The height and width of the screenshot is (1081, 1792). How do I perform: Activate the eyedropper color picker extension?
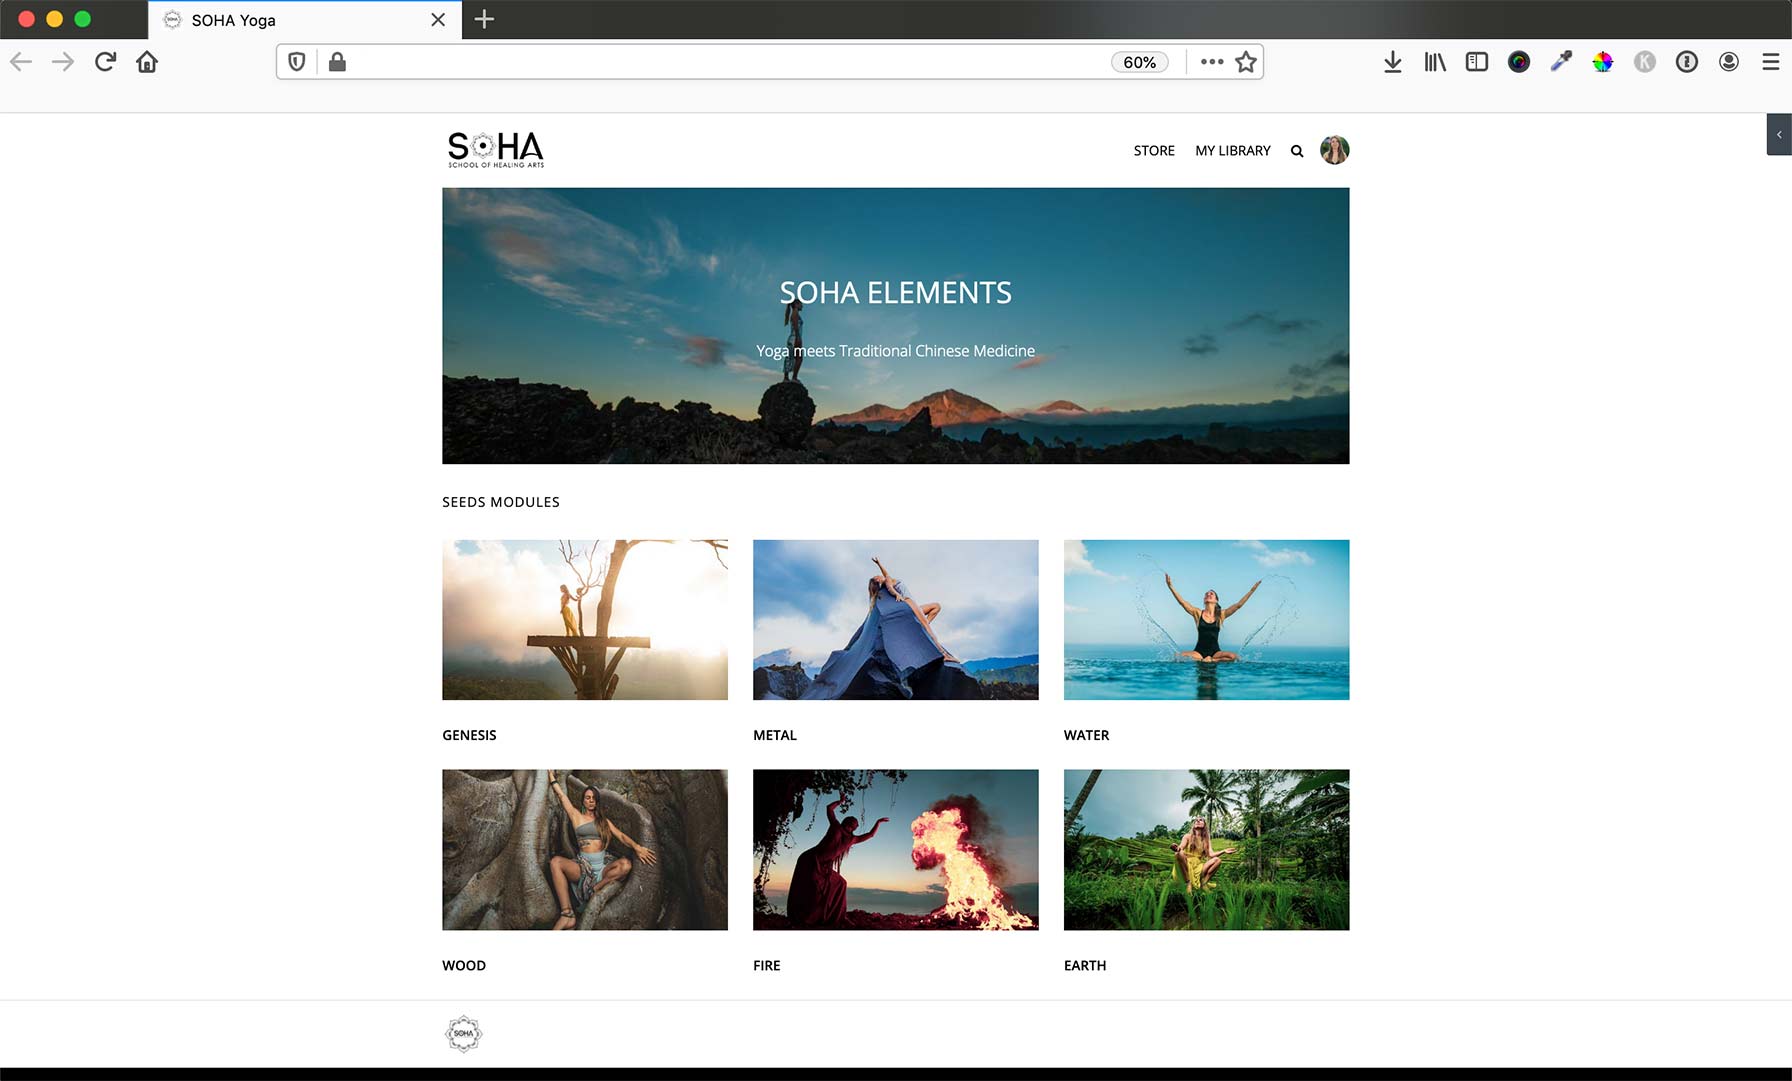pyautogui.click(x=1561, y=62)
